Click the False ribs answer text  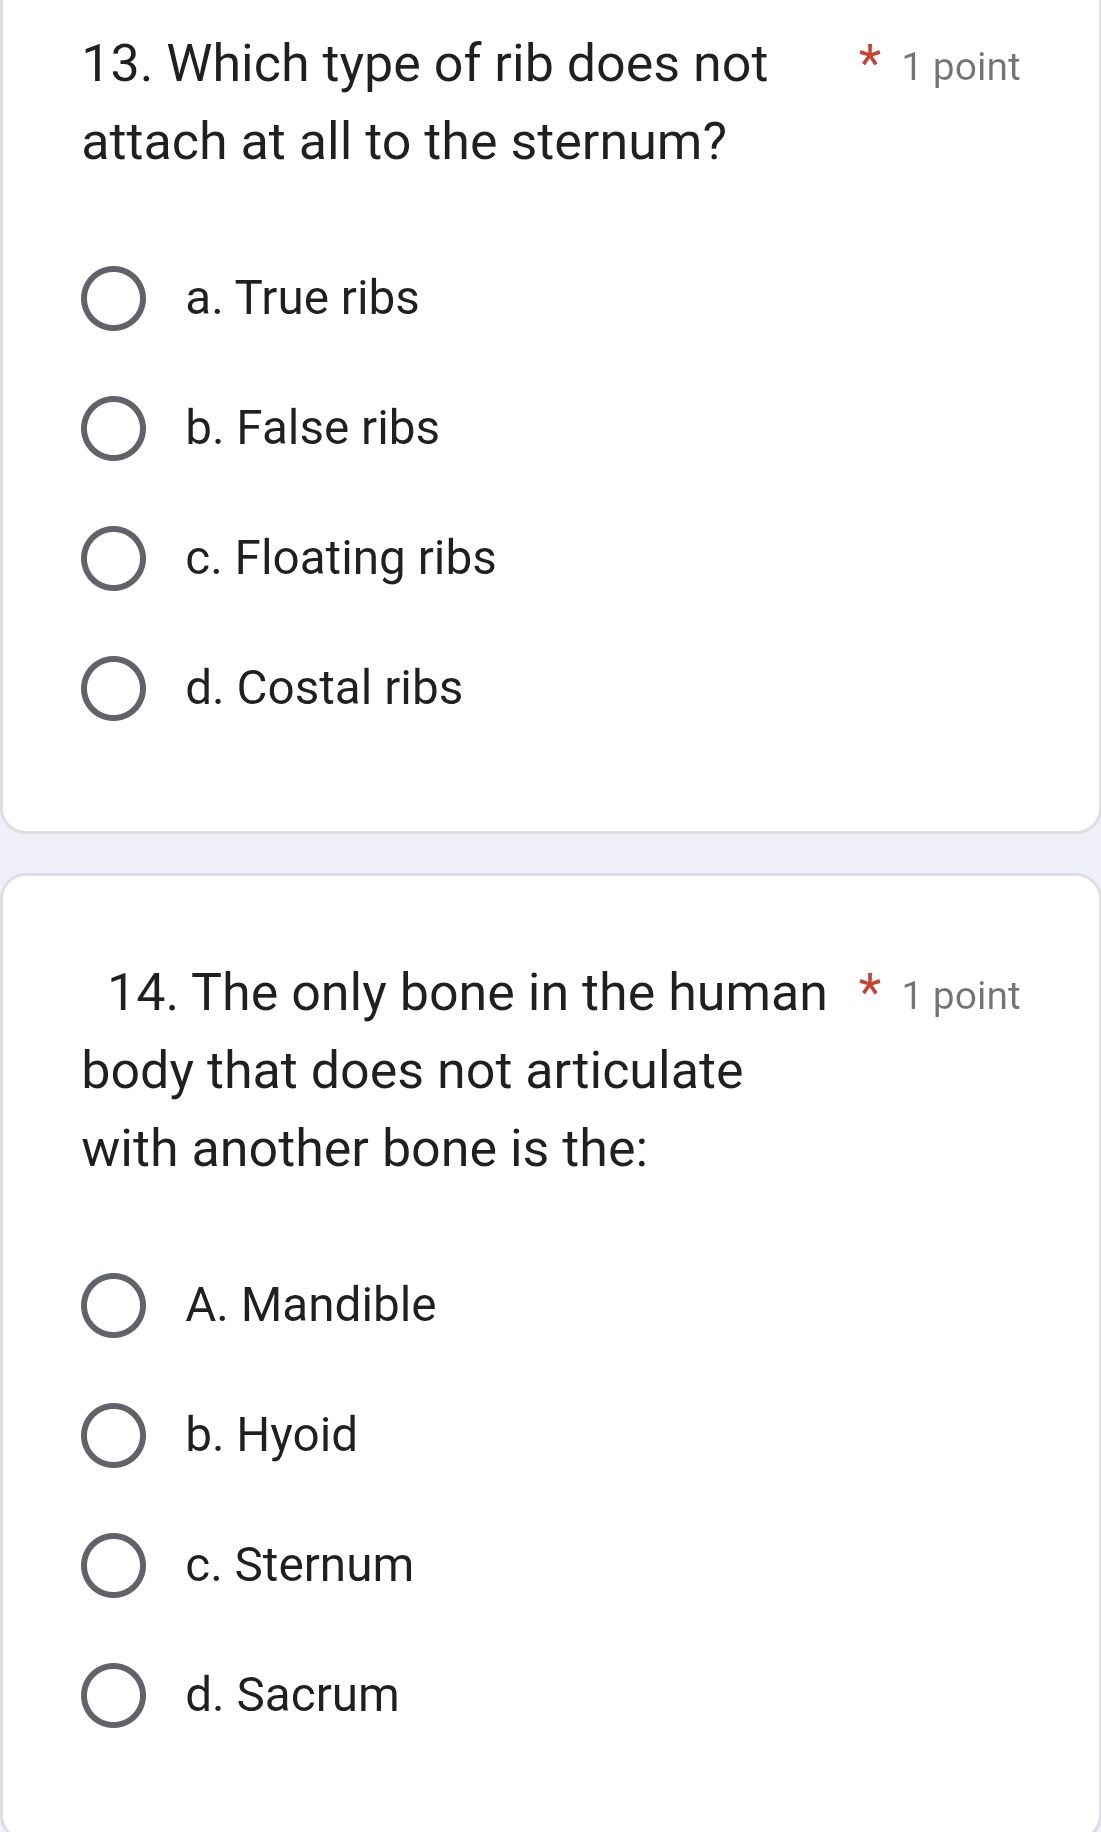pos(311,429)
